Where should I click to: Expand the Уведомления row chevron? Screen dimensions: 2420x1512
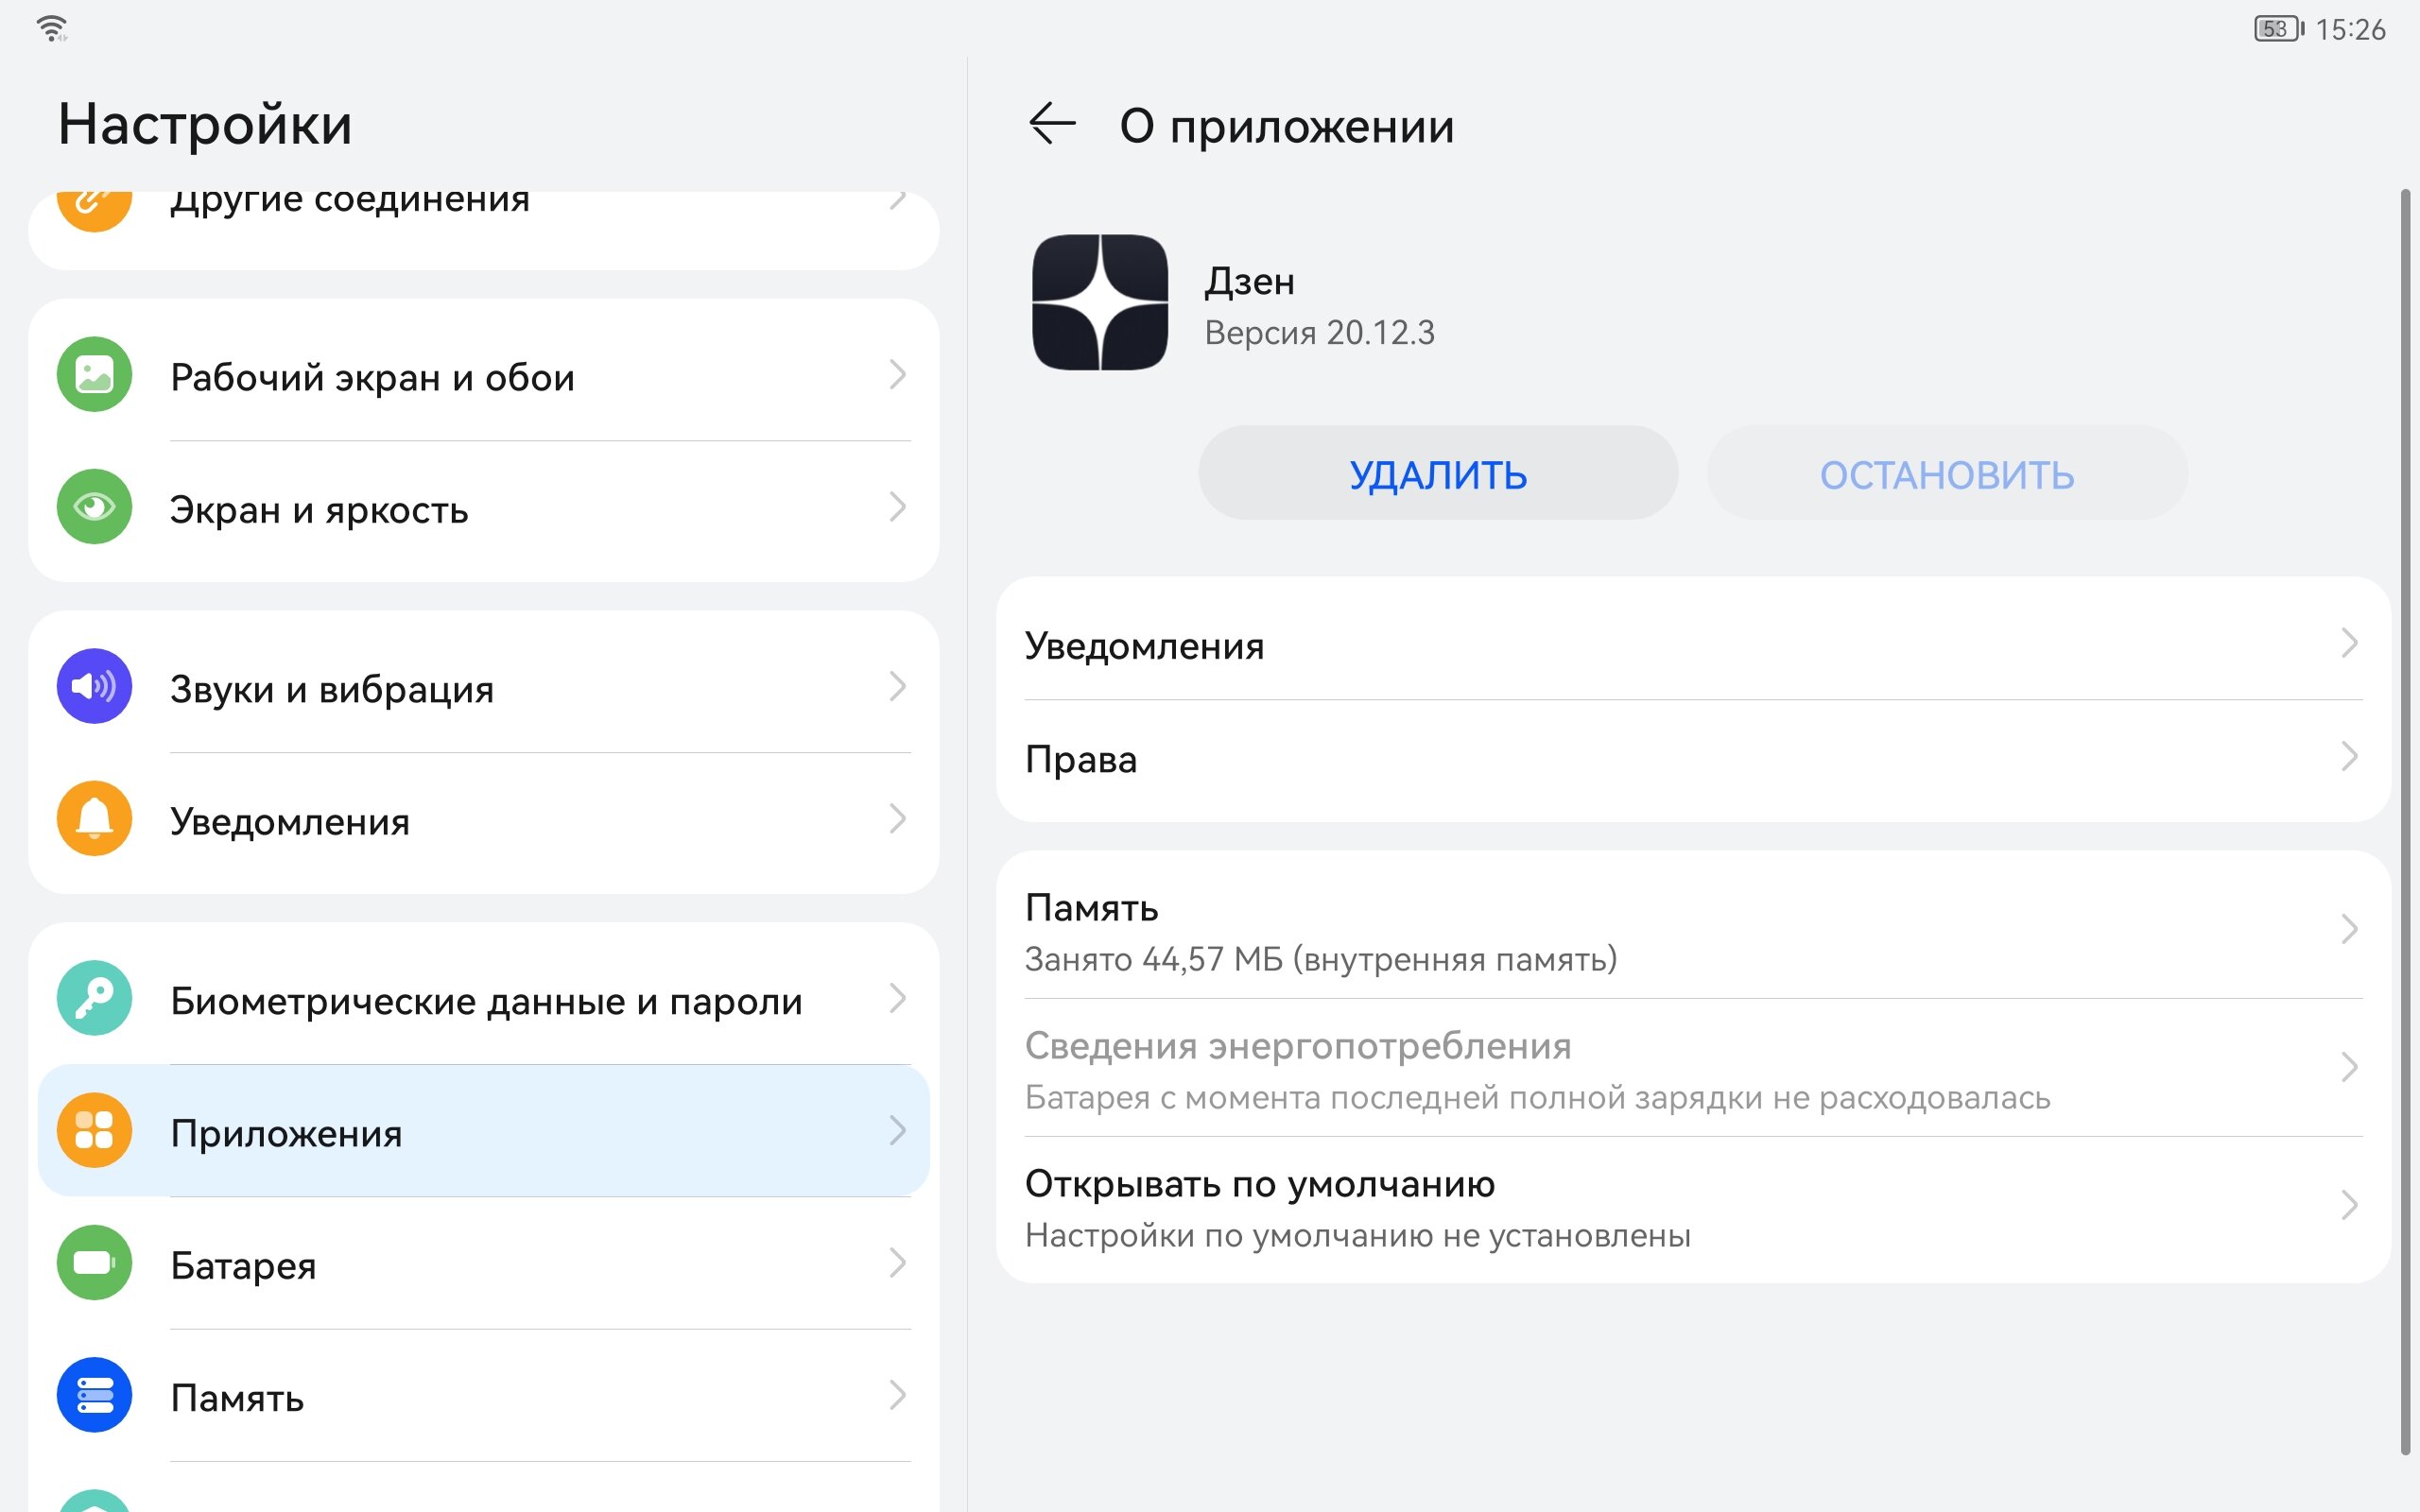pyautogui.click(x=2350, y=645)
